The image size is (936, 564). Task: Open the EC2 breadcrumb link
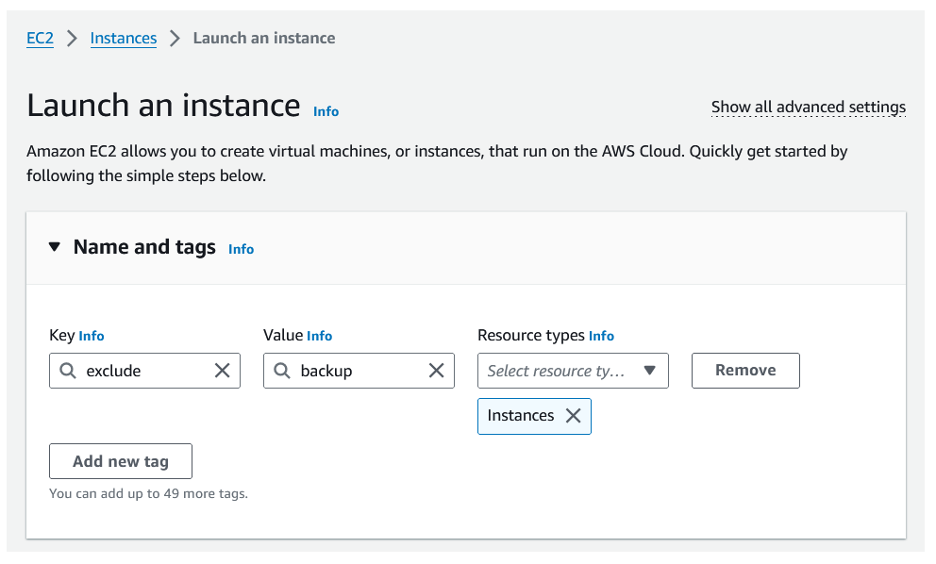pos(40,38)
